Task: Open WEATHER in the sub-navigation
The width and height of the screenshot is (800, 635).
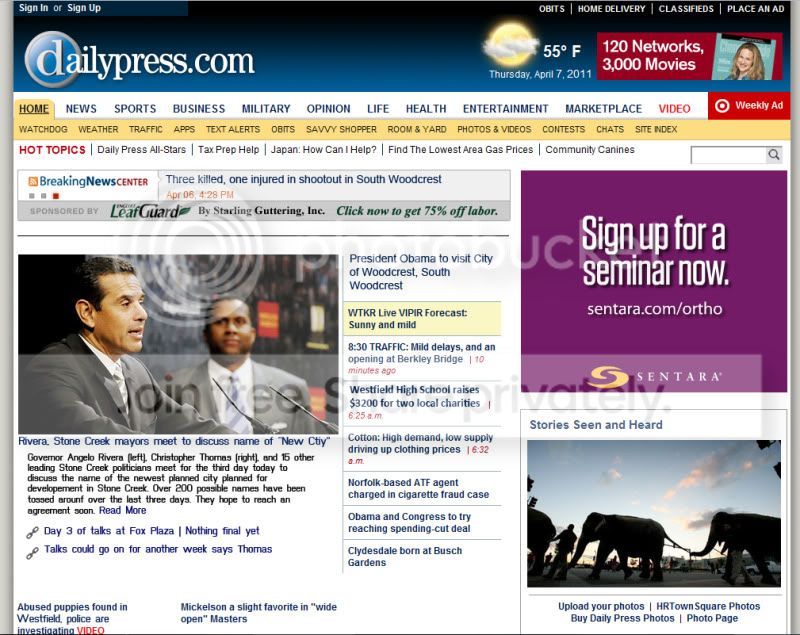Action: [x=98, y=130]
